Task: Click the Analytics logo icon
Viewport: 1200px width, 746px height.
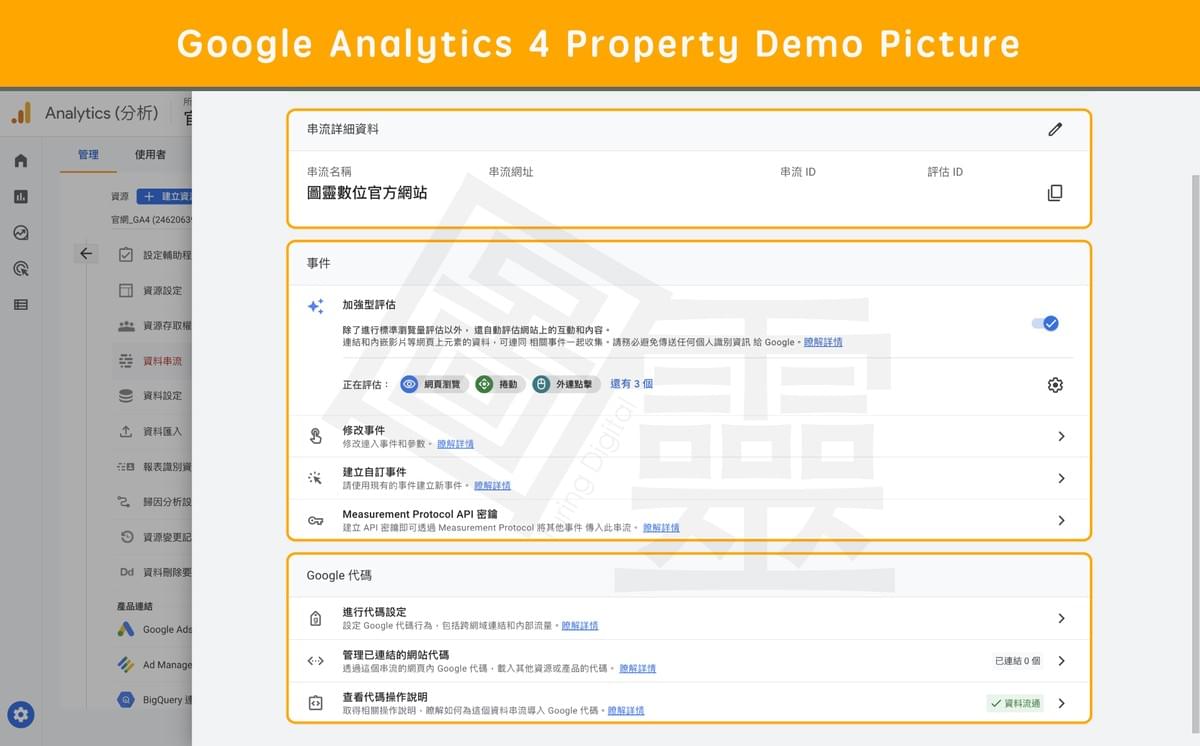Action: pos(21,113)
